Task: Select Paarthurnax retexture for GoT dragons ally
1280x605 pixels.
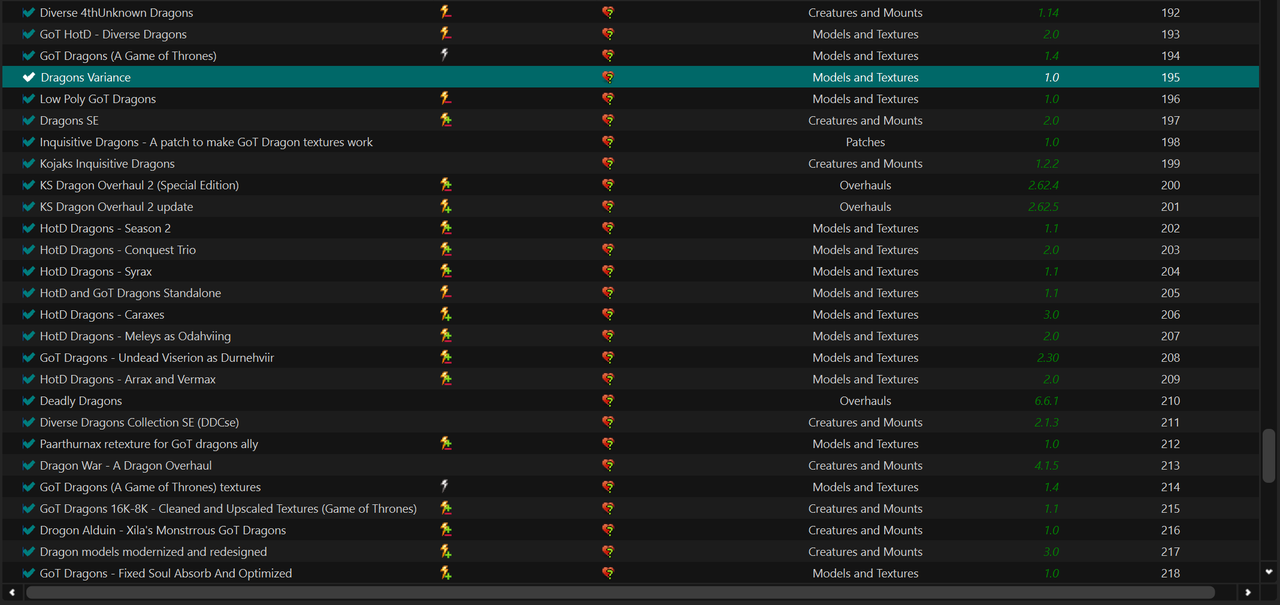Action: click(x=149, y=444)
